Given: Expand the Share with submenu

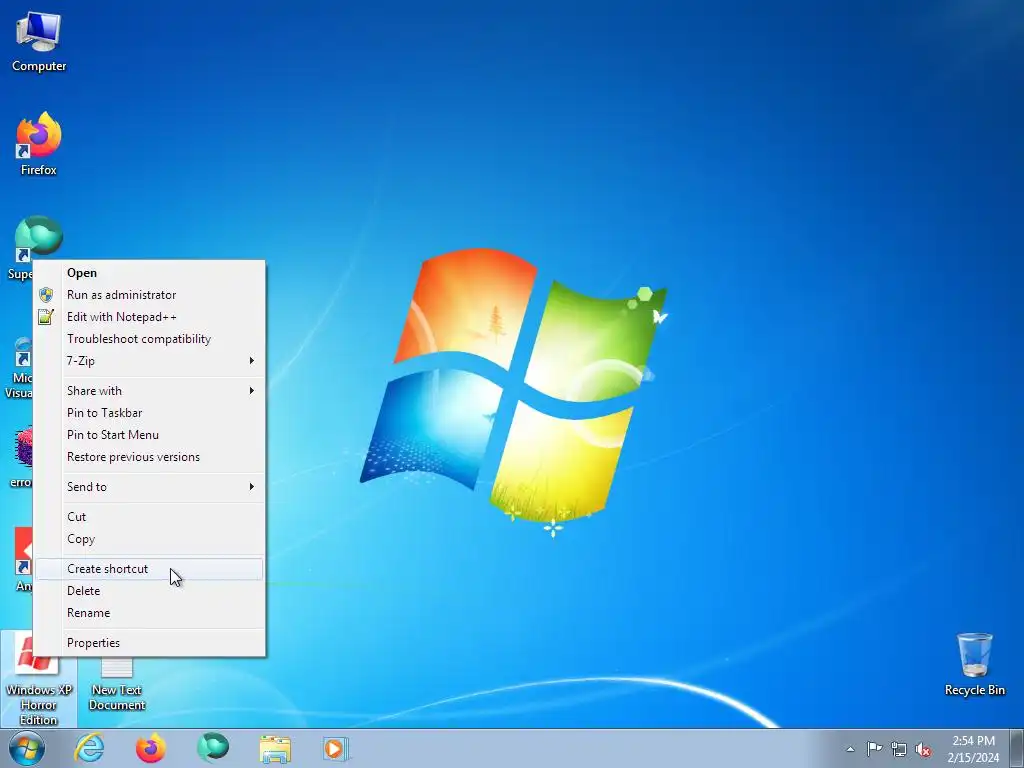Looking at the screenshot, I should [150, 391].
